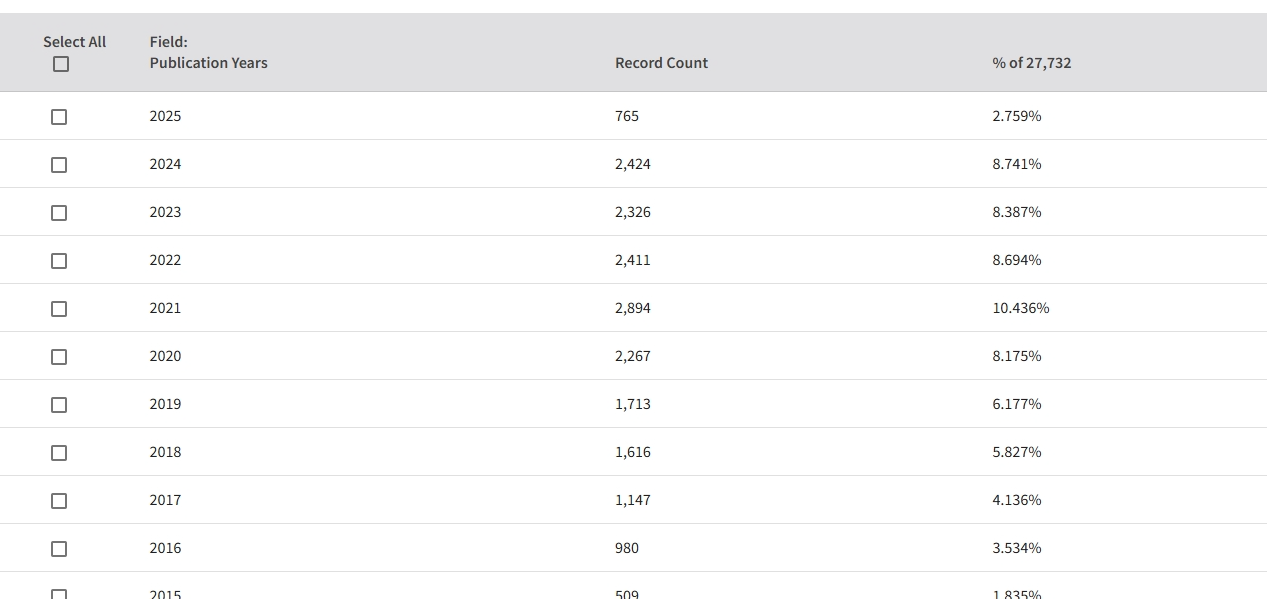The width and height of the screenshot is (1267, 599).
Task: Check the box next to 2023
Action: click(x=59, y=213)
